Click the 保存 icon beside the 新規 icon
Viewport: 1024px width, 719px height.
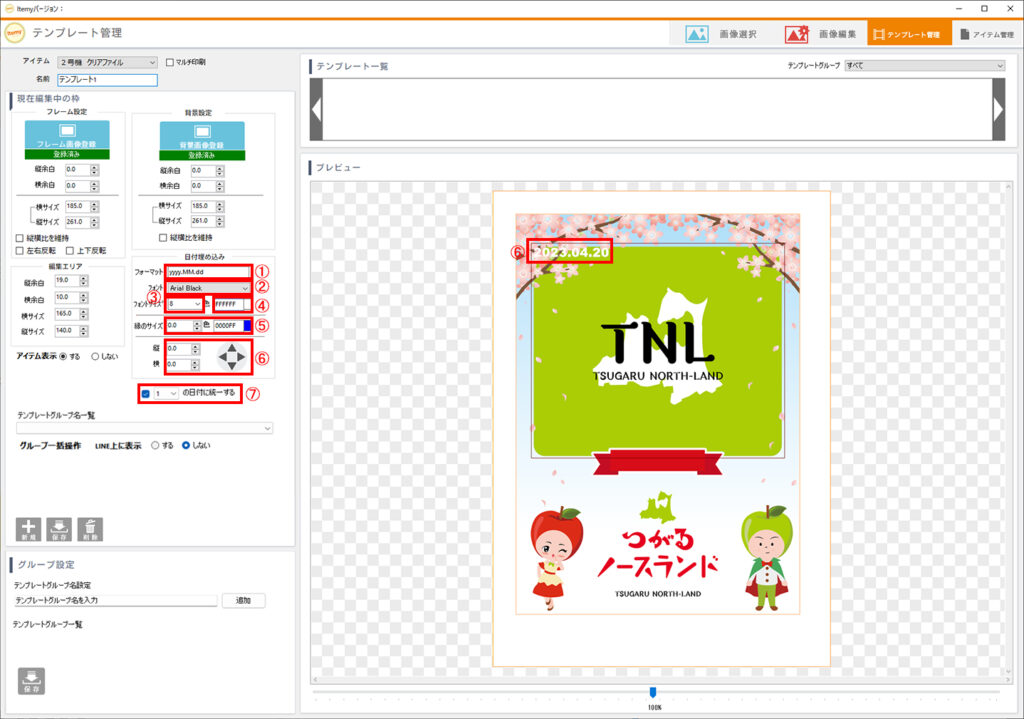pyautogui.click(x=60, y=528)
